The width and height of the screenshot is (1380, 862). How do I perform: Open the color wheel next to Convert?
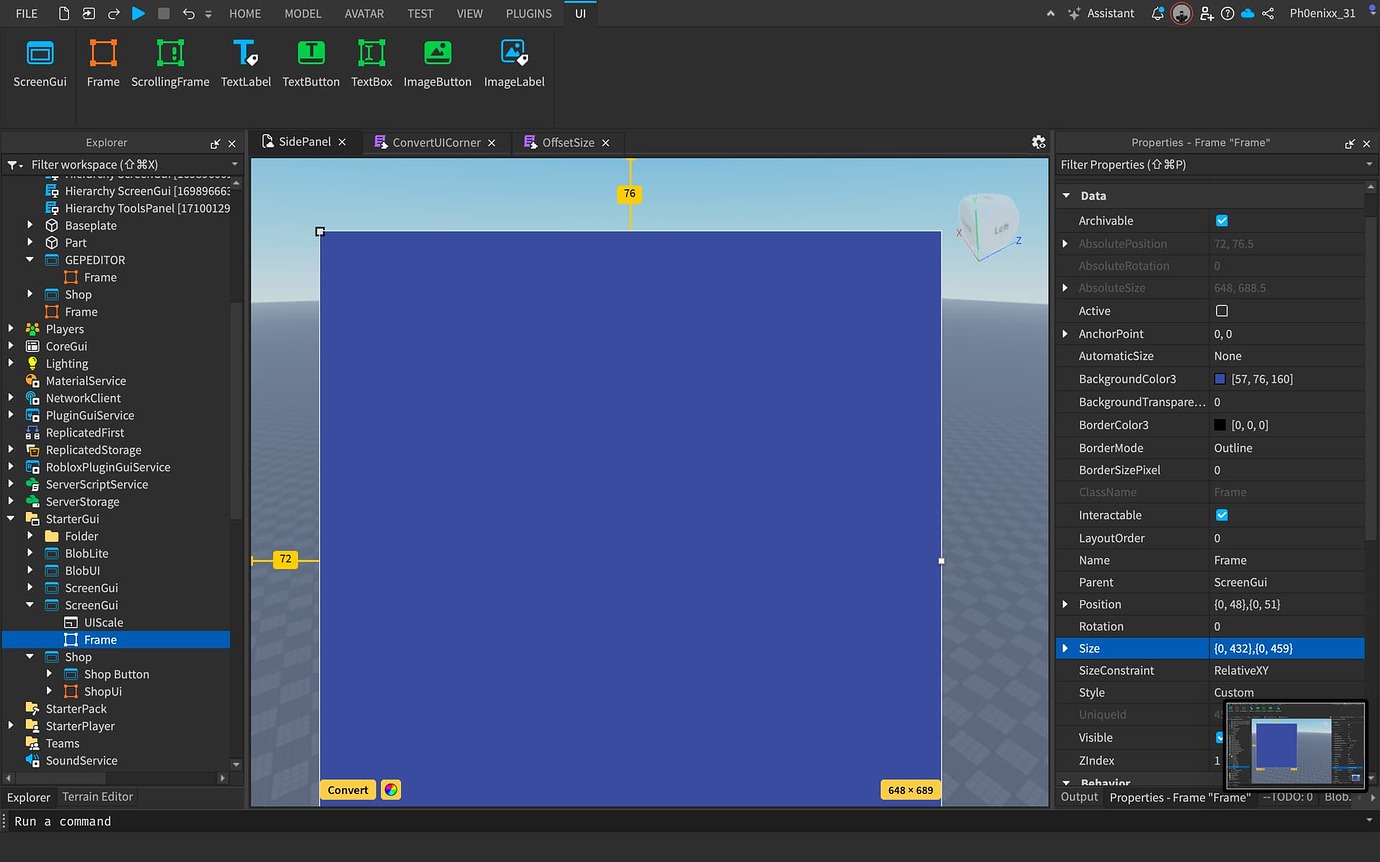tap(391, 790)
